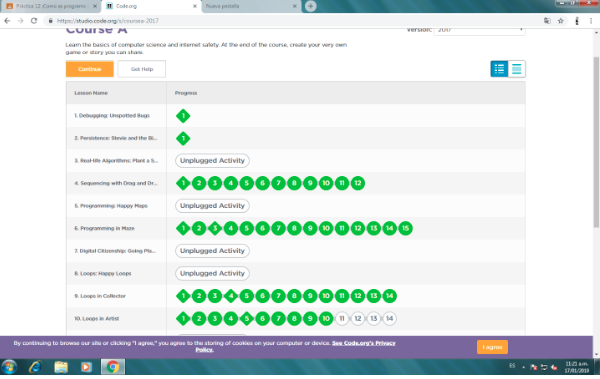Open level 1 diamond of Sequencing lesson
Viewport: 600px width, 379px height.
[183, 183]
